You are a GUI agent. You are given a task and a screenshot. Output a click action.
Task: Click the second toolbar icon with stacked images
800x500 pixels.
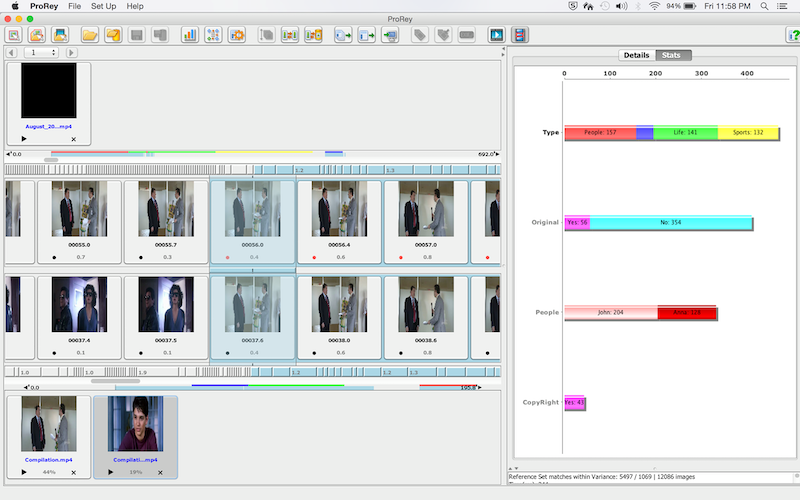37,35
